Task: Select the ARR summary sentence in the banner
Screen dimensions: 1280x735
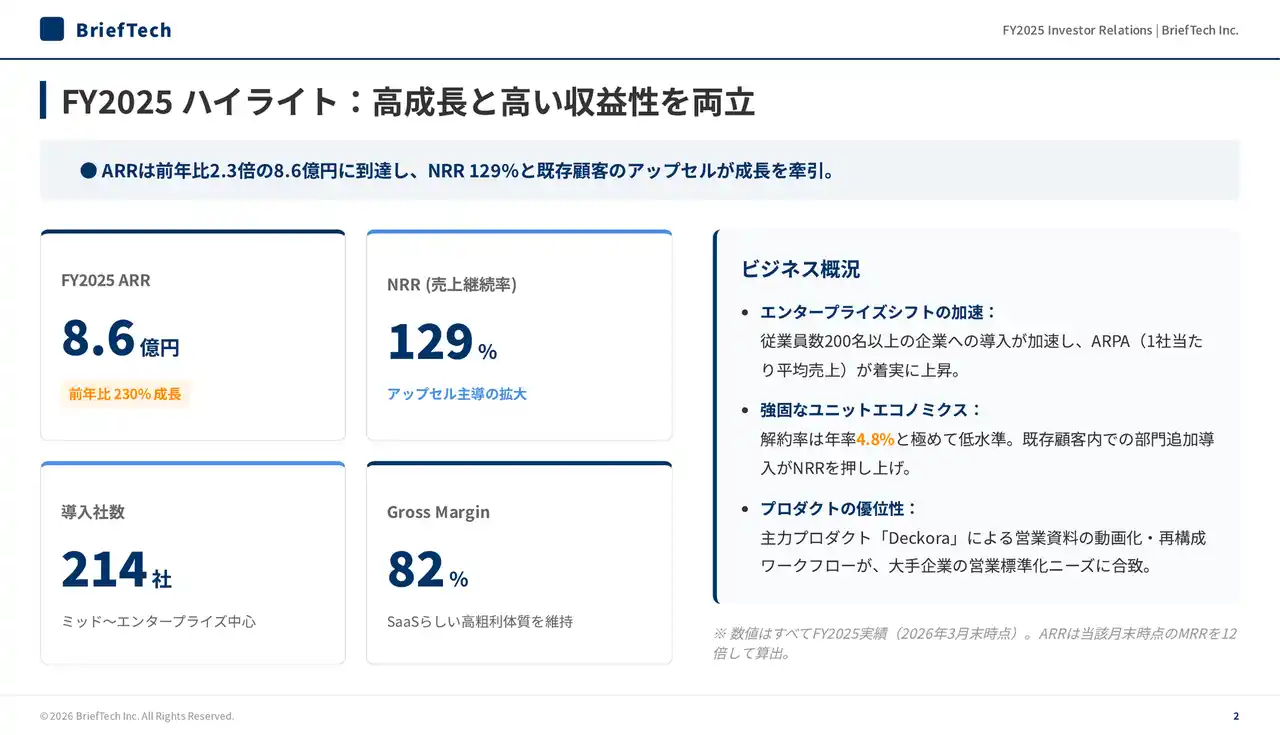Action: tap(468, 171)
